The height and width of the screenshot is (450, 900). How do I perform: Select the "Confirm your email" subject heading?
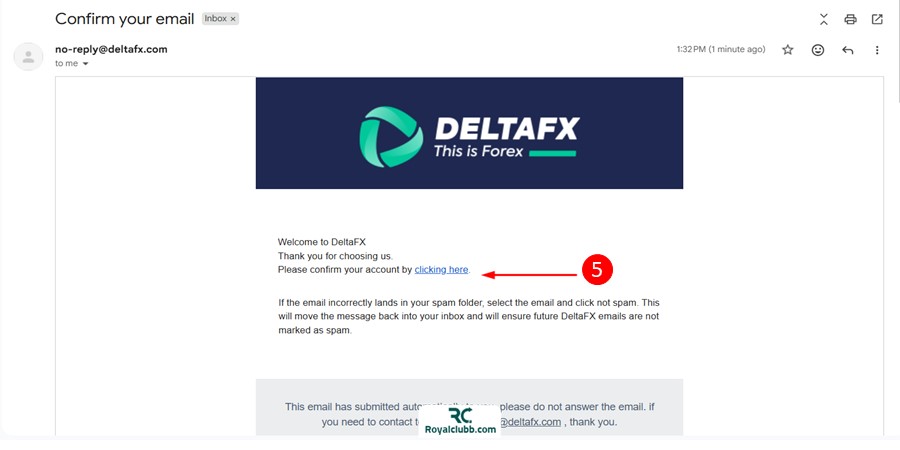coord(125,19)
